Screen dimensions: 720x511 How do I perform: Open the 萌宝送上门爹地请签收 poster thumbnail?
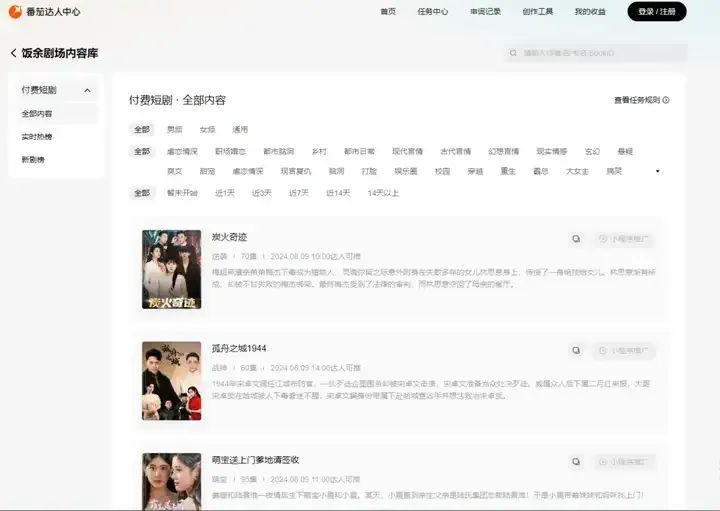point(172,482)
